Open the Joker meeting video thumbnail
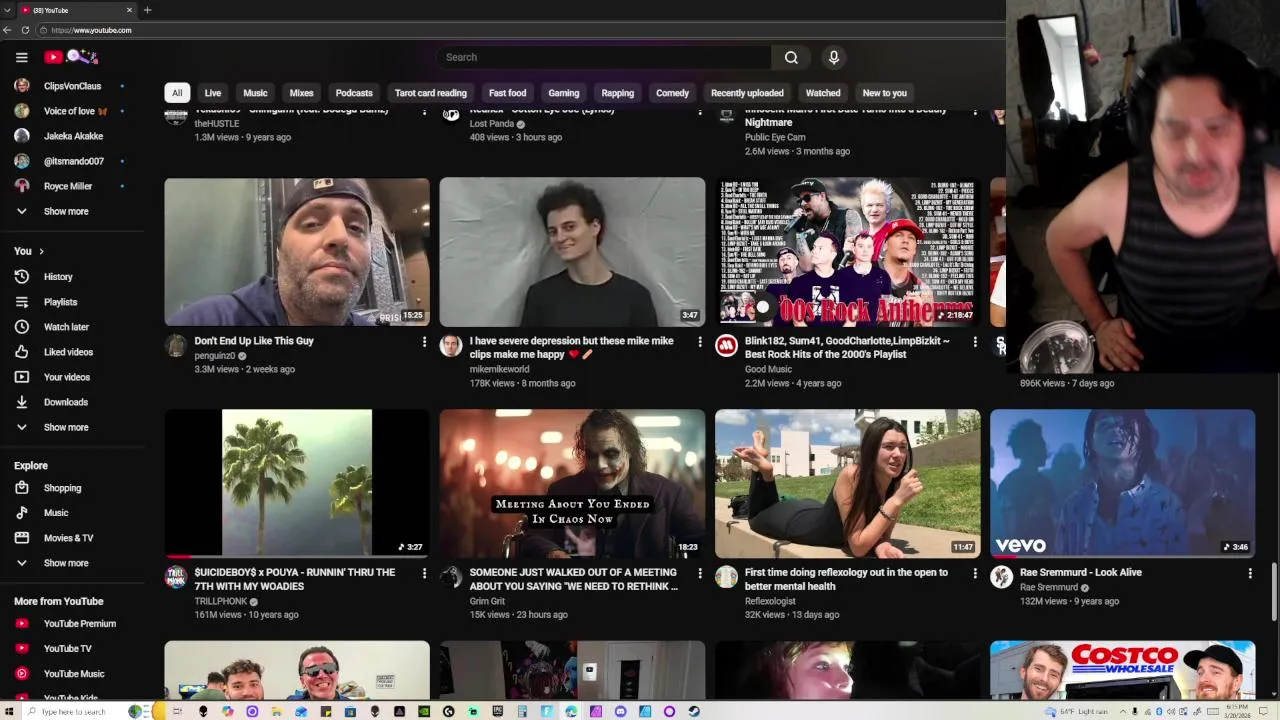Viewport: 1280px width, 720px height. point(572,483)
